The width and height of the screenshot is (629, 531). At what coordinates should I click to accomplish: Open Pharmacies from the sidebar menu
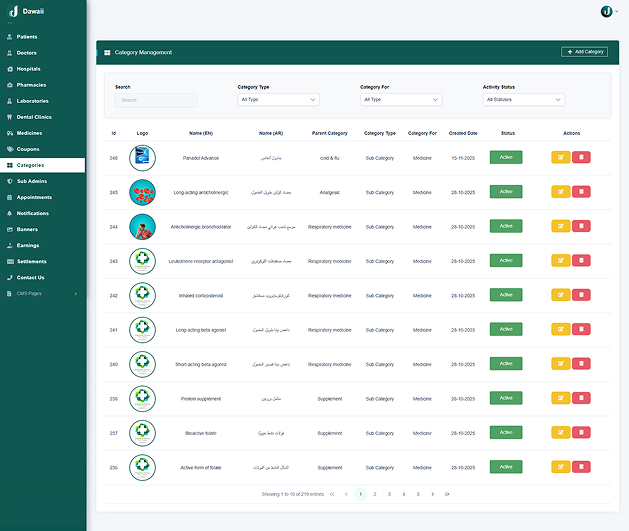tap(32, 85)
